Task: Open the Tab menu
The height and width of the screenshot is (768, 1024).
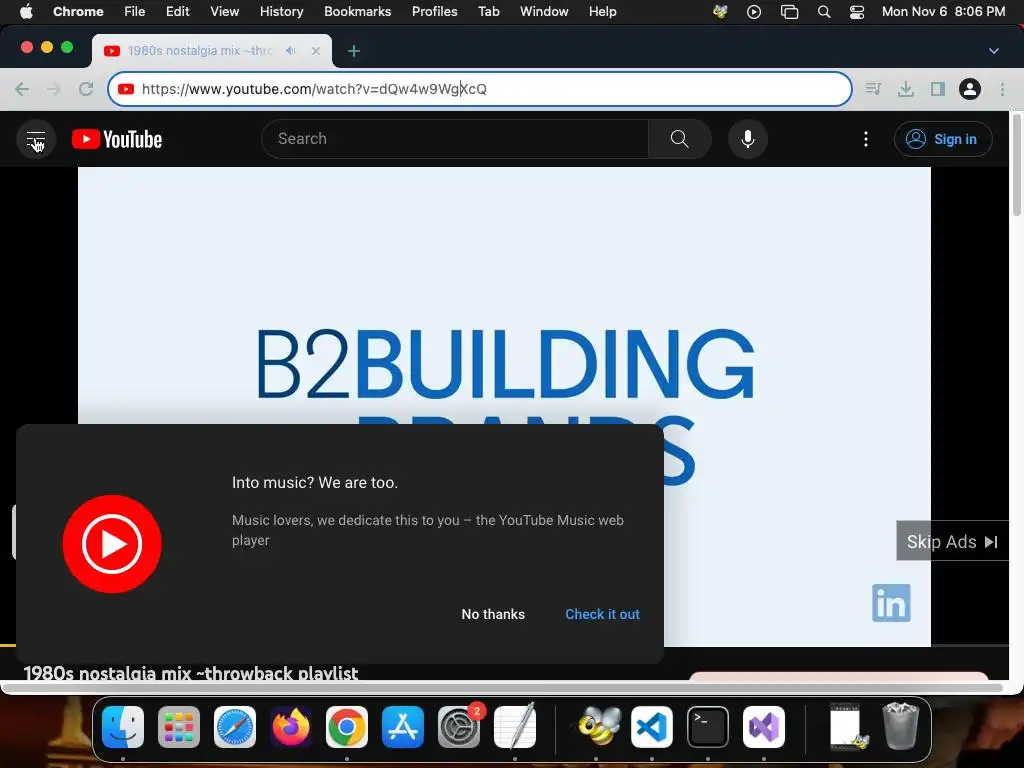Action: (x=488, y=11)
